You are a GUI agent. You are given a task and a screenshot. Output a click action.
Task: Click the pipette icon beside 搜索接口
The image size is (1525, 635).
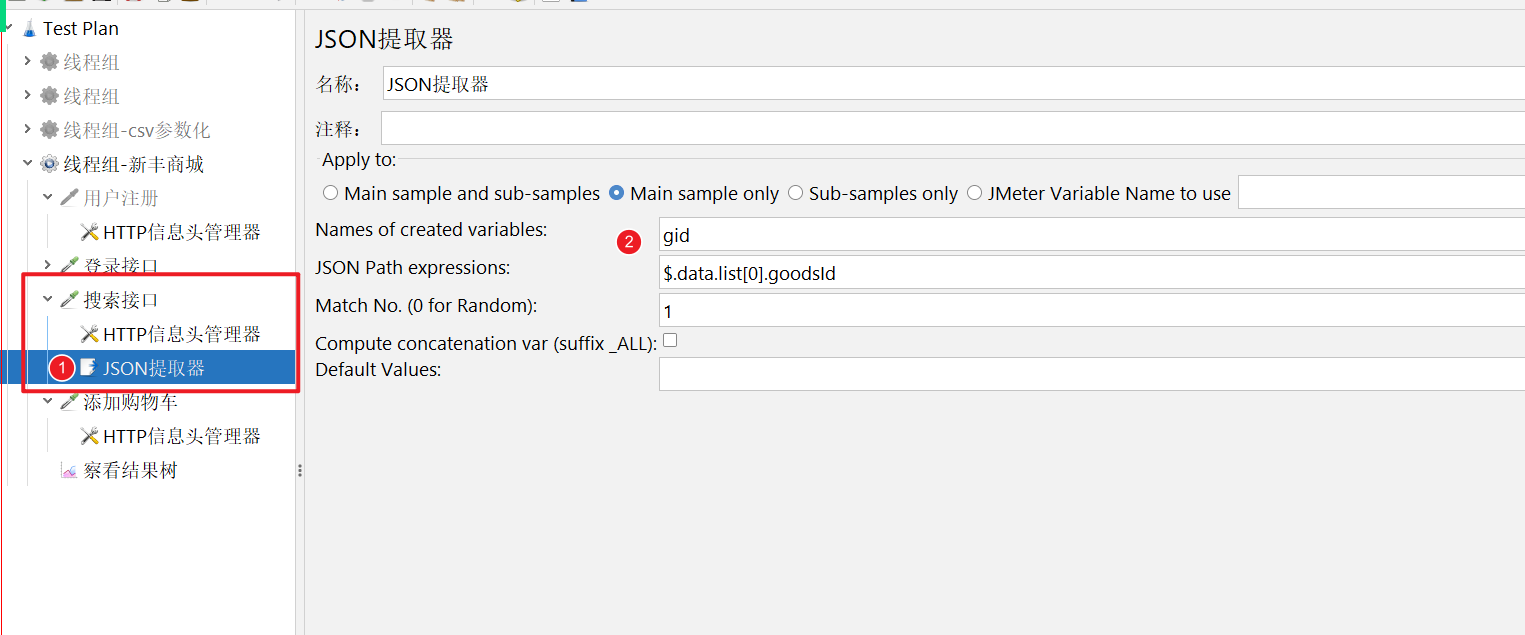(69, 300)
